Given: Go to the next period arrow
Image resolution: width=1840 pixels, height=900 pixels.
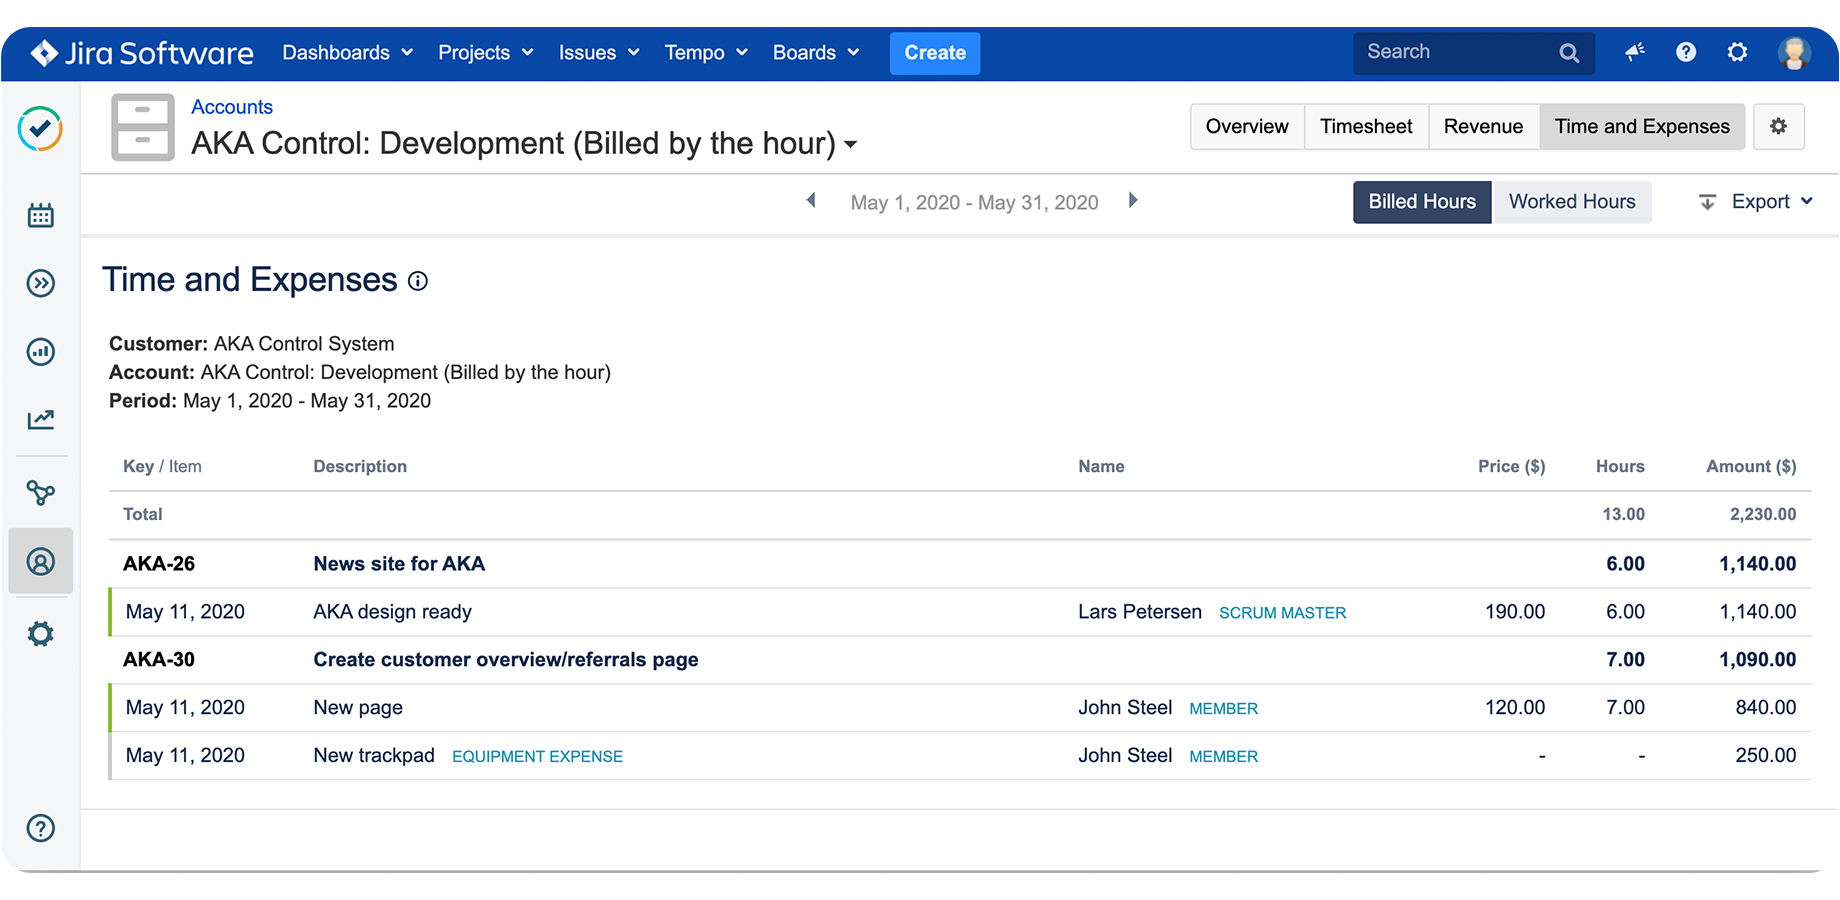Looking at the screenshot, I should point(1133,201).
